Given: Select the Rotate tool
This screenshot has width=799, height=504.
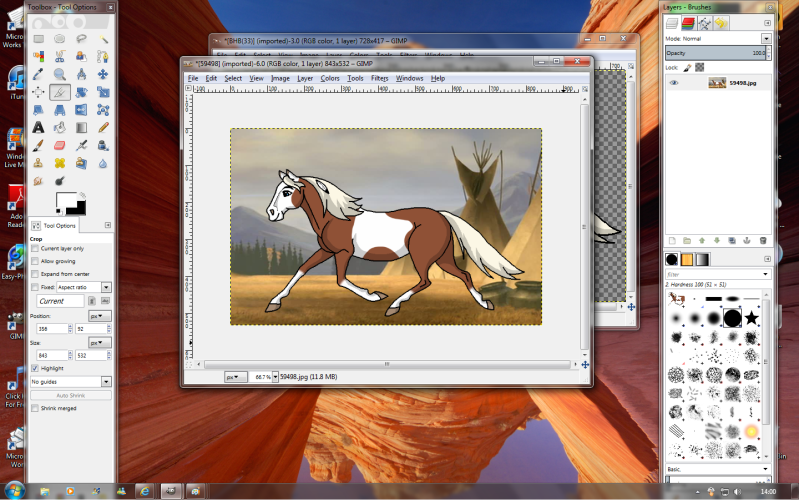Looking at the screenshot, I should pos(81,92).
